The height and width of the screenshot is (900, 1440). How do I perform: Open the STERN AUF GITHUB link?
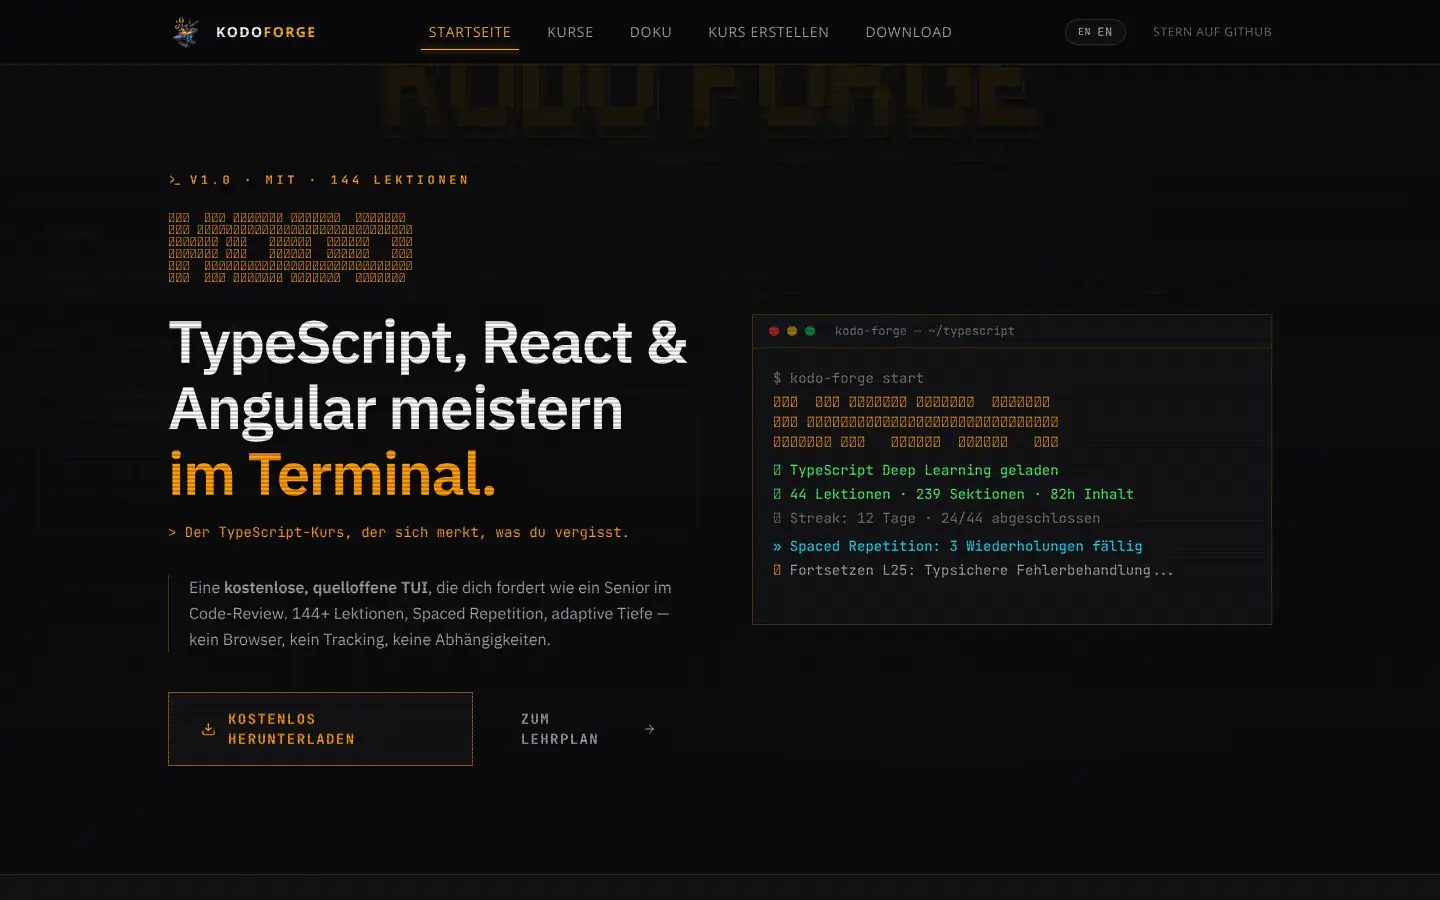tap(1212, 32)
